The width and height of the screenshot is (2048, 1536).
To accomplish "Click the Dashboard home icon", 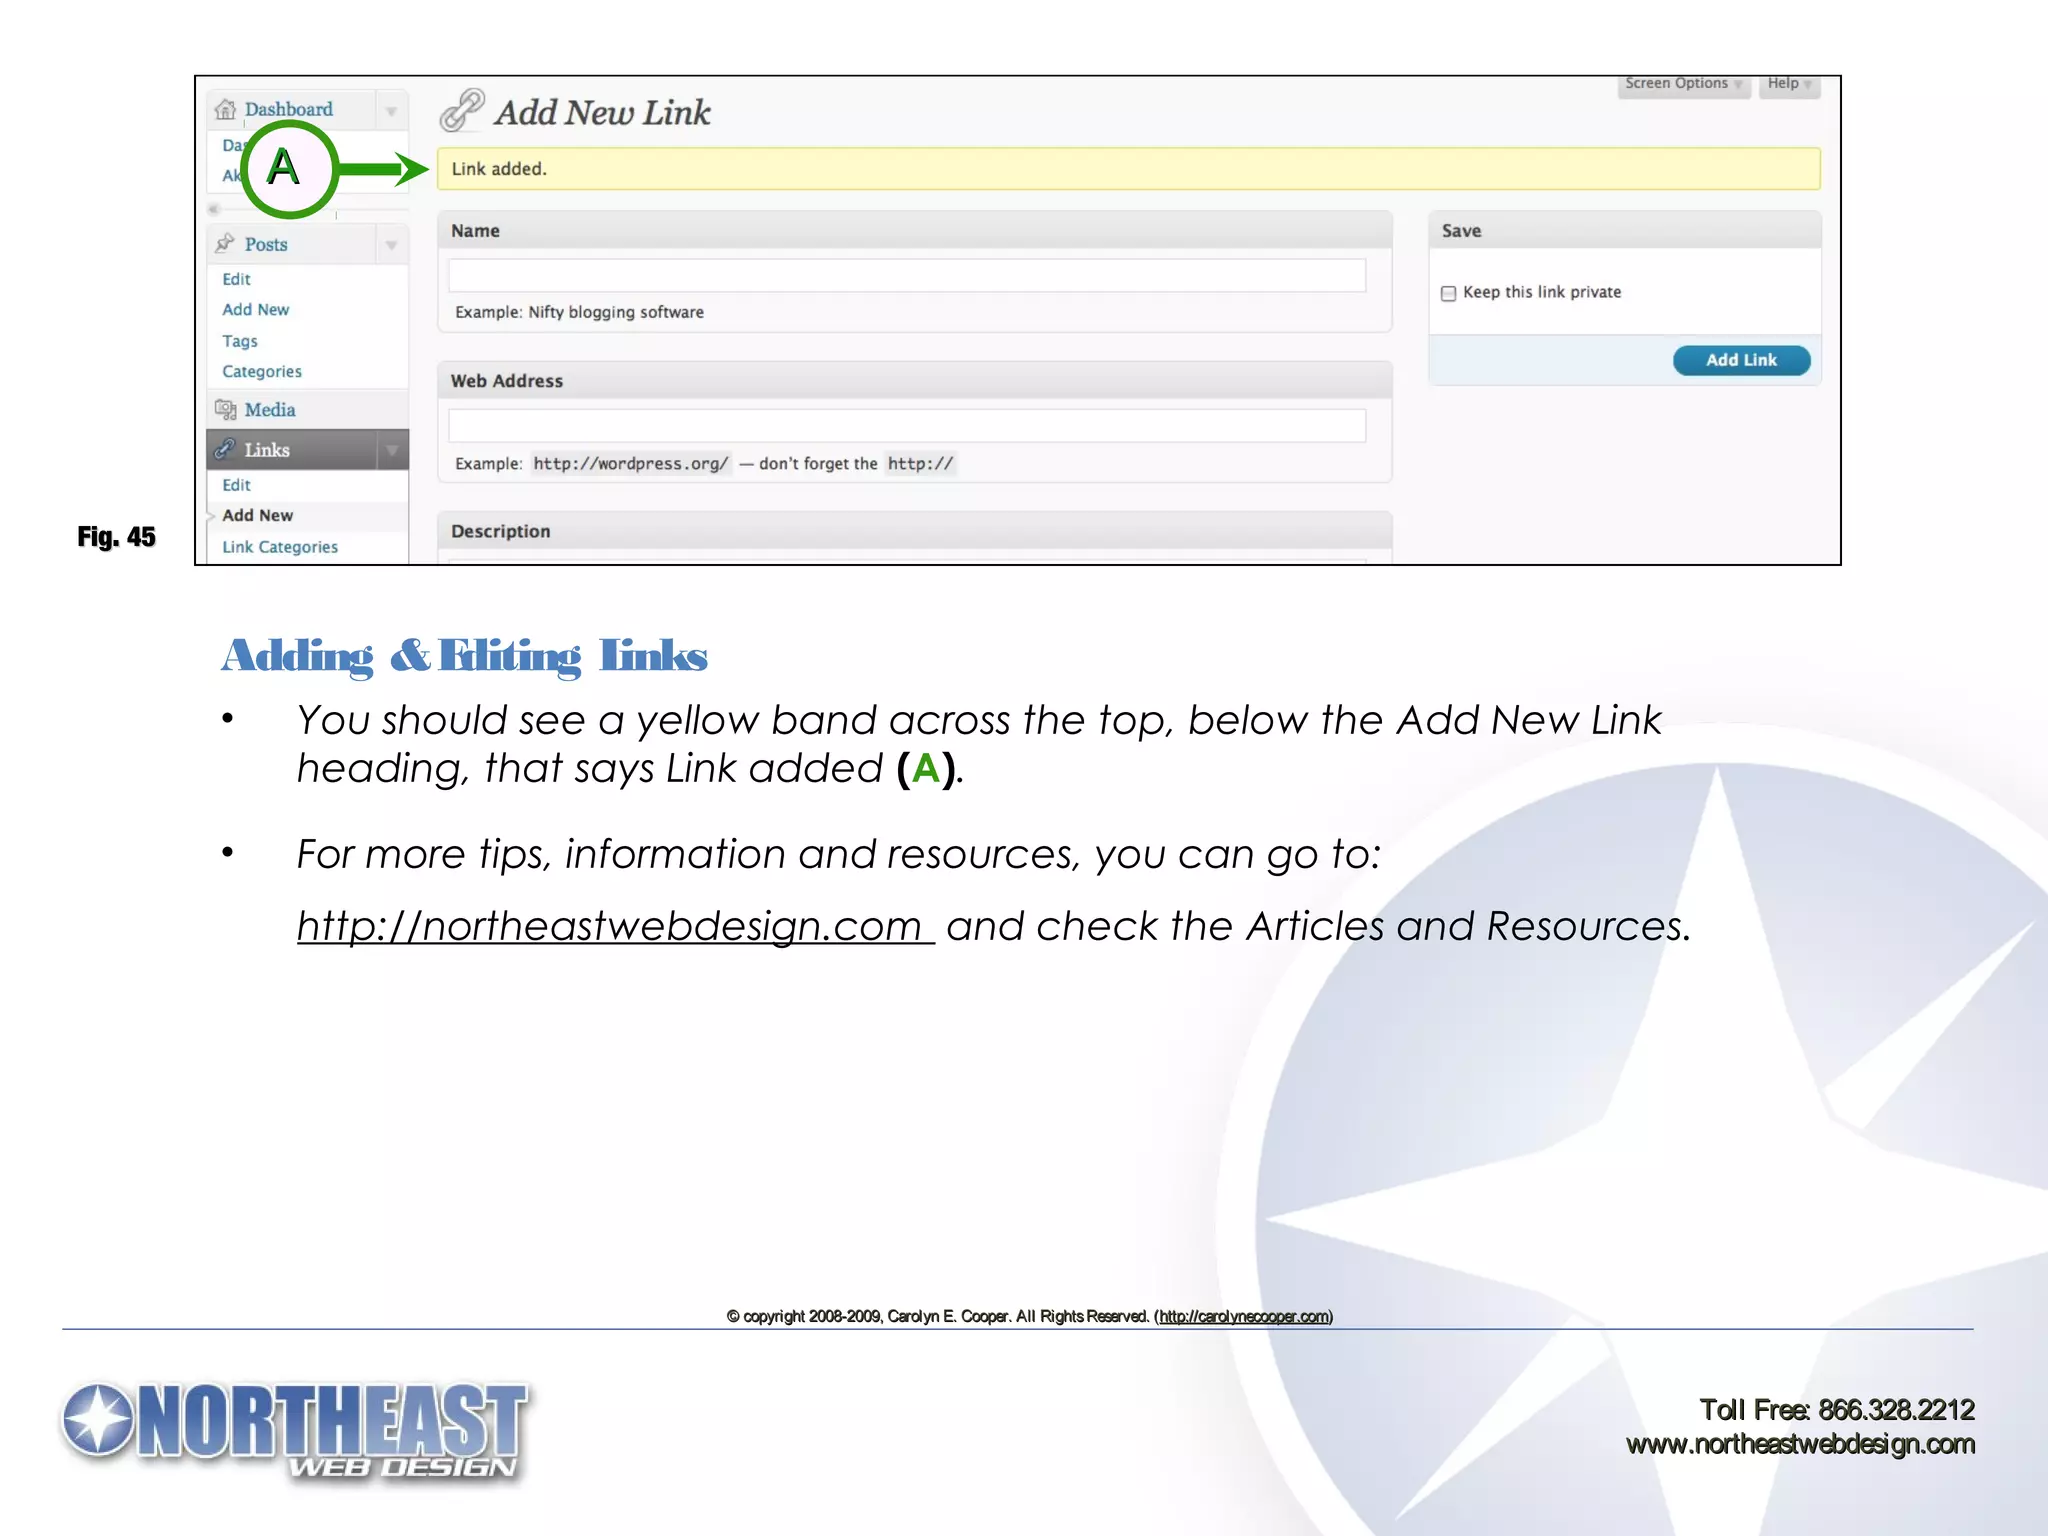I will pos(225,109).
